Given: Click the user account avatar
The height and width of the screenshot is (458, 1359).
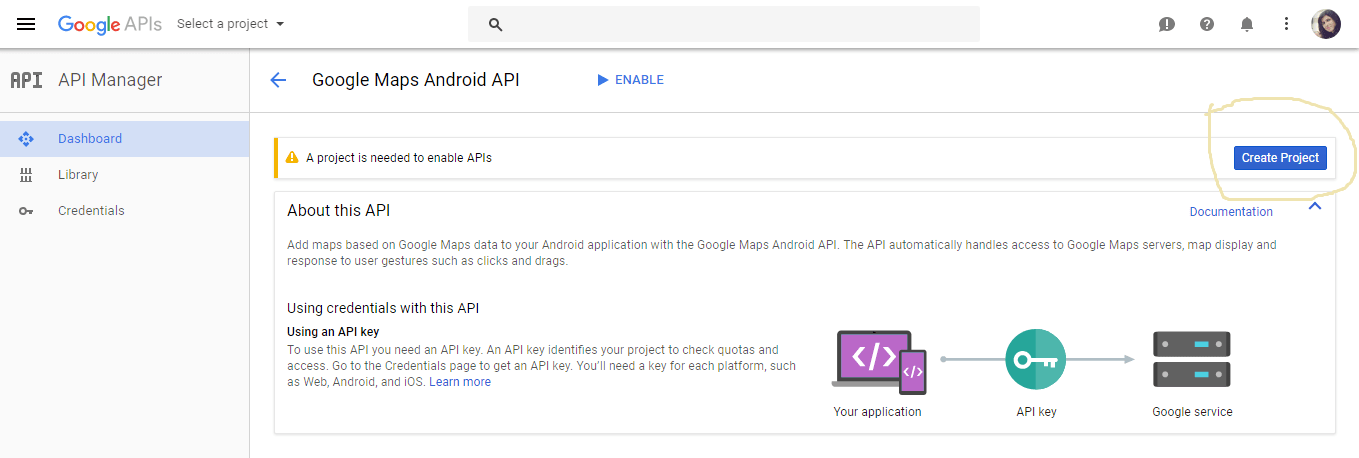Looking at the screenshot, I should click(1326, 24).
